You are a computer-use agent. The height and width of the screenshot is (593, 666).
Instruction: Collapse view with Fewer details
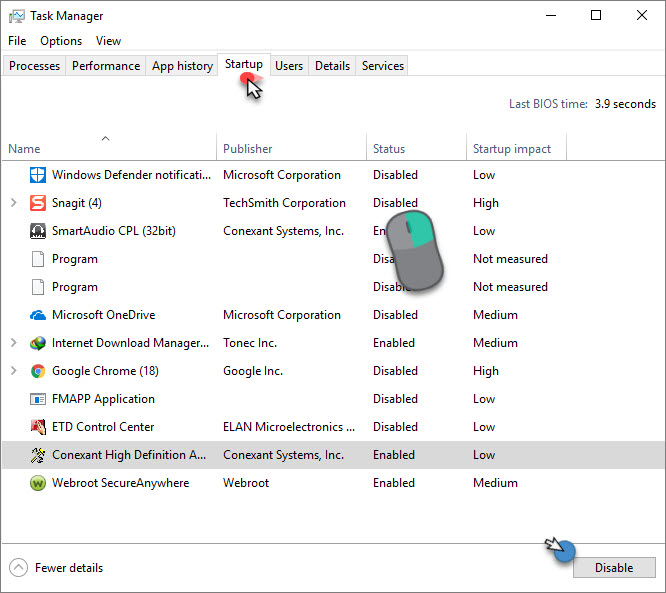[x=56, y=568]
